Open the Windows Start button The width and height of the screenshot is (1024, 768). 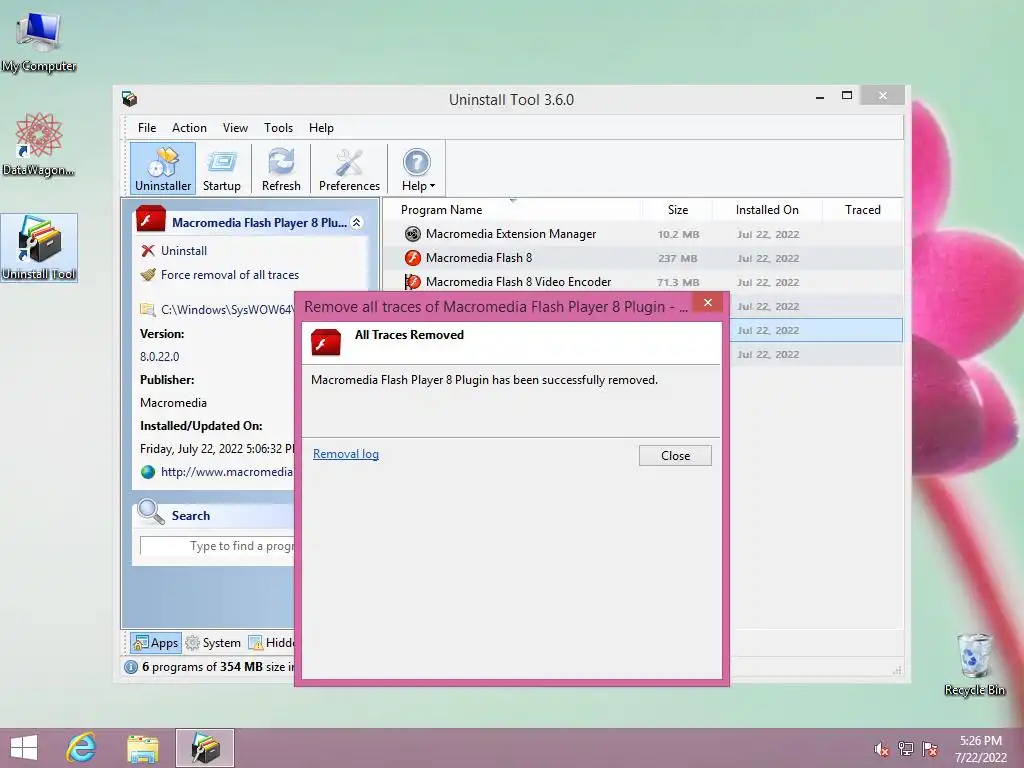tap(25, 748)
